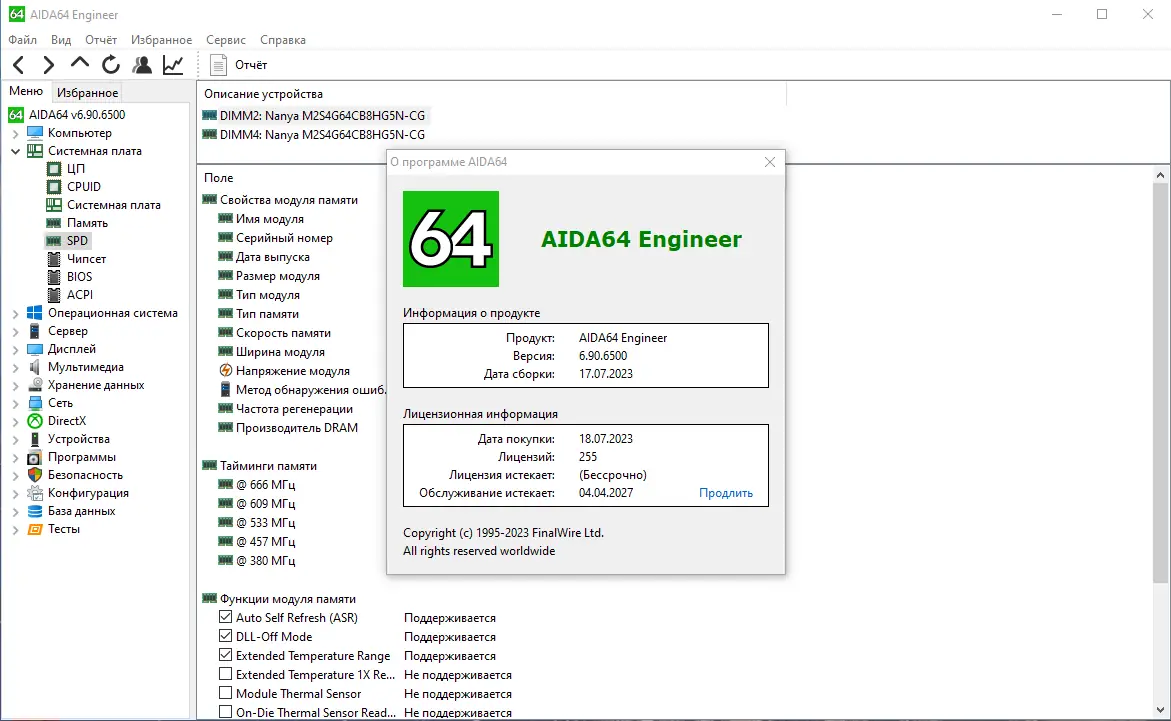Screen dimensions: 1171x721
Task: Expand the Конфигурация tree node
Action: point(16,493)
